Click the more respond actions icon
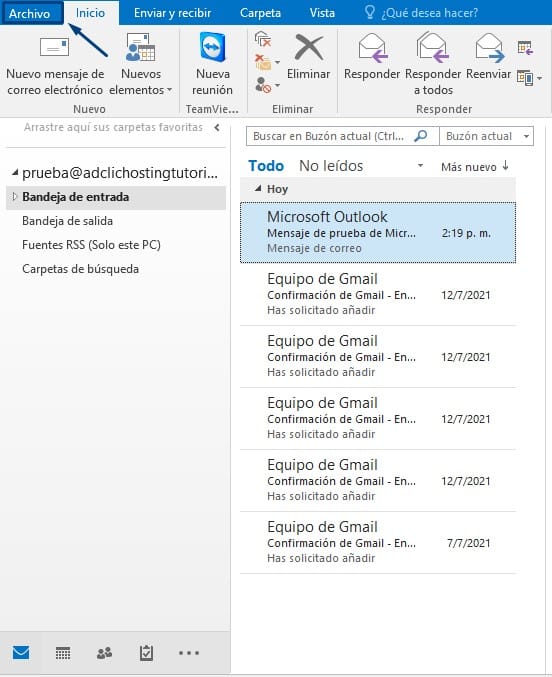This screenshot has height=677, width=552. pos(525,78)
